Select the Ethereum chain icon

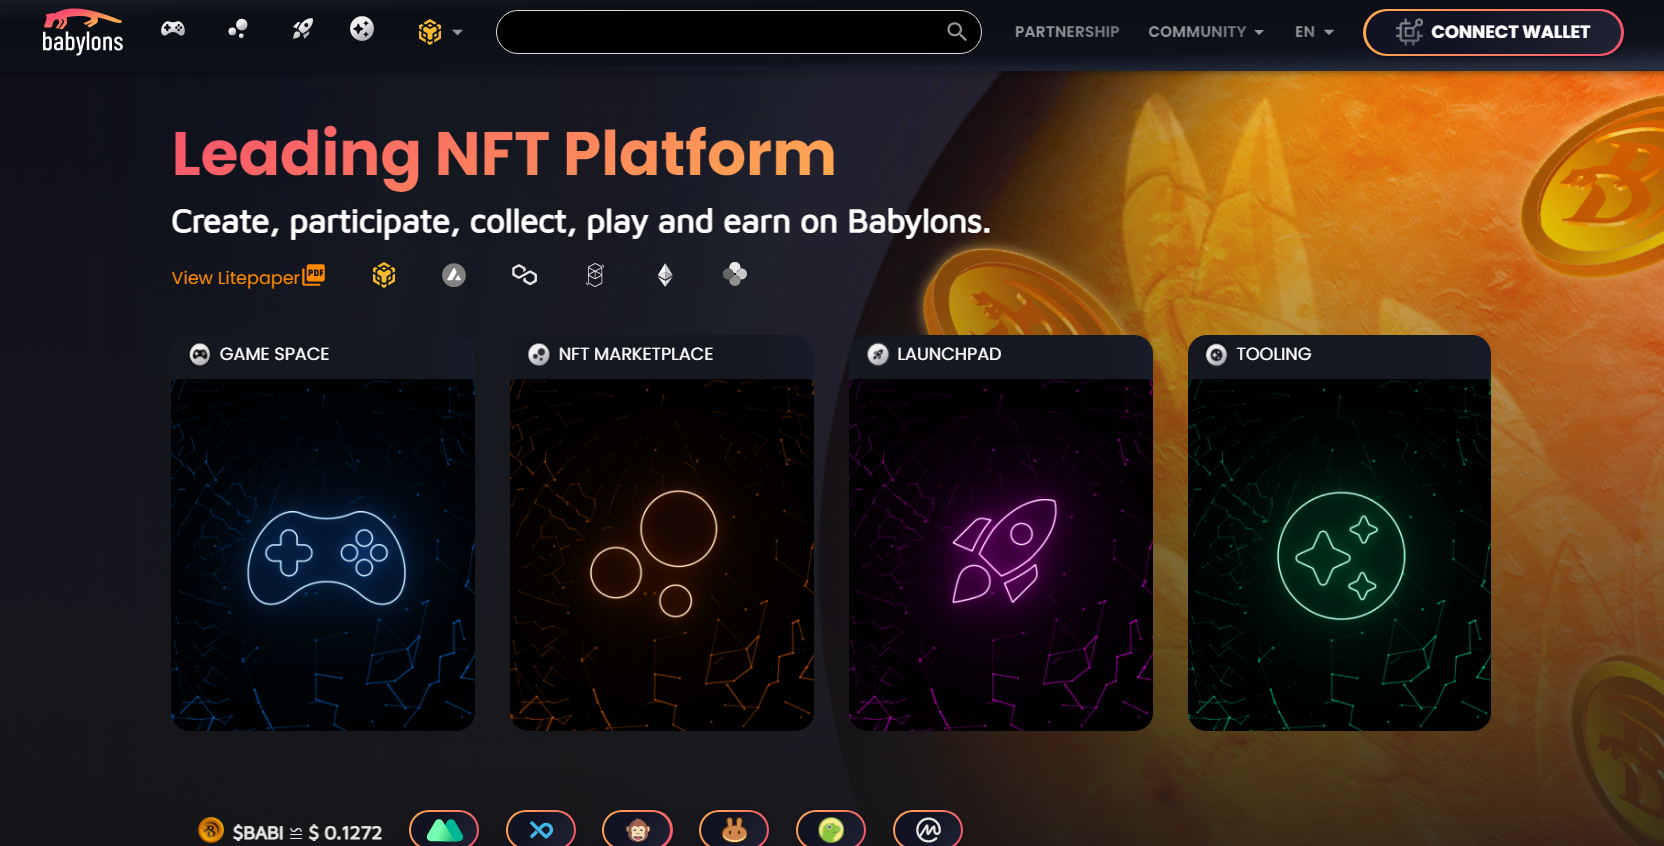[665, 275]
